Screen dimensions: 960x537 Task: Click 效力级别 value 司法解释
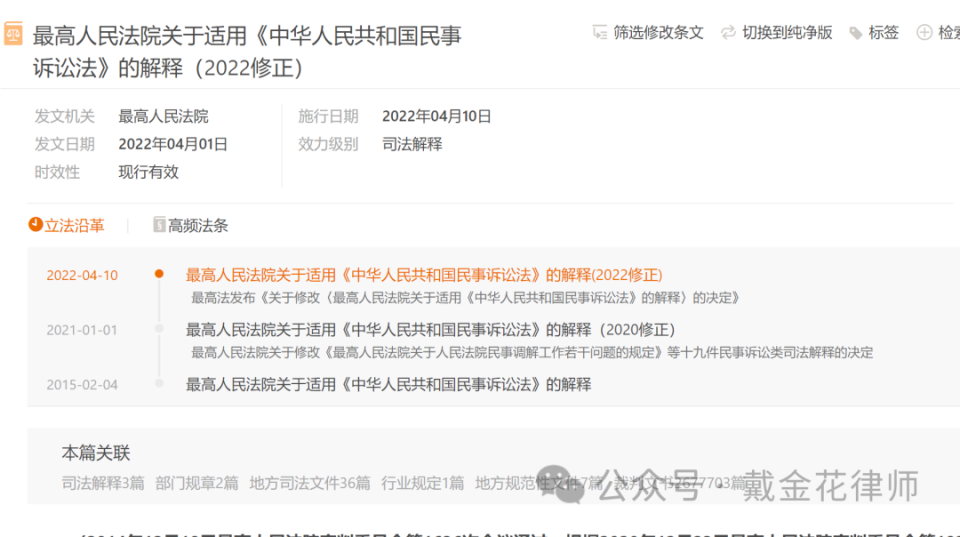[x=412, y=145]
